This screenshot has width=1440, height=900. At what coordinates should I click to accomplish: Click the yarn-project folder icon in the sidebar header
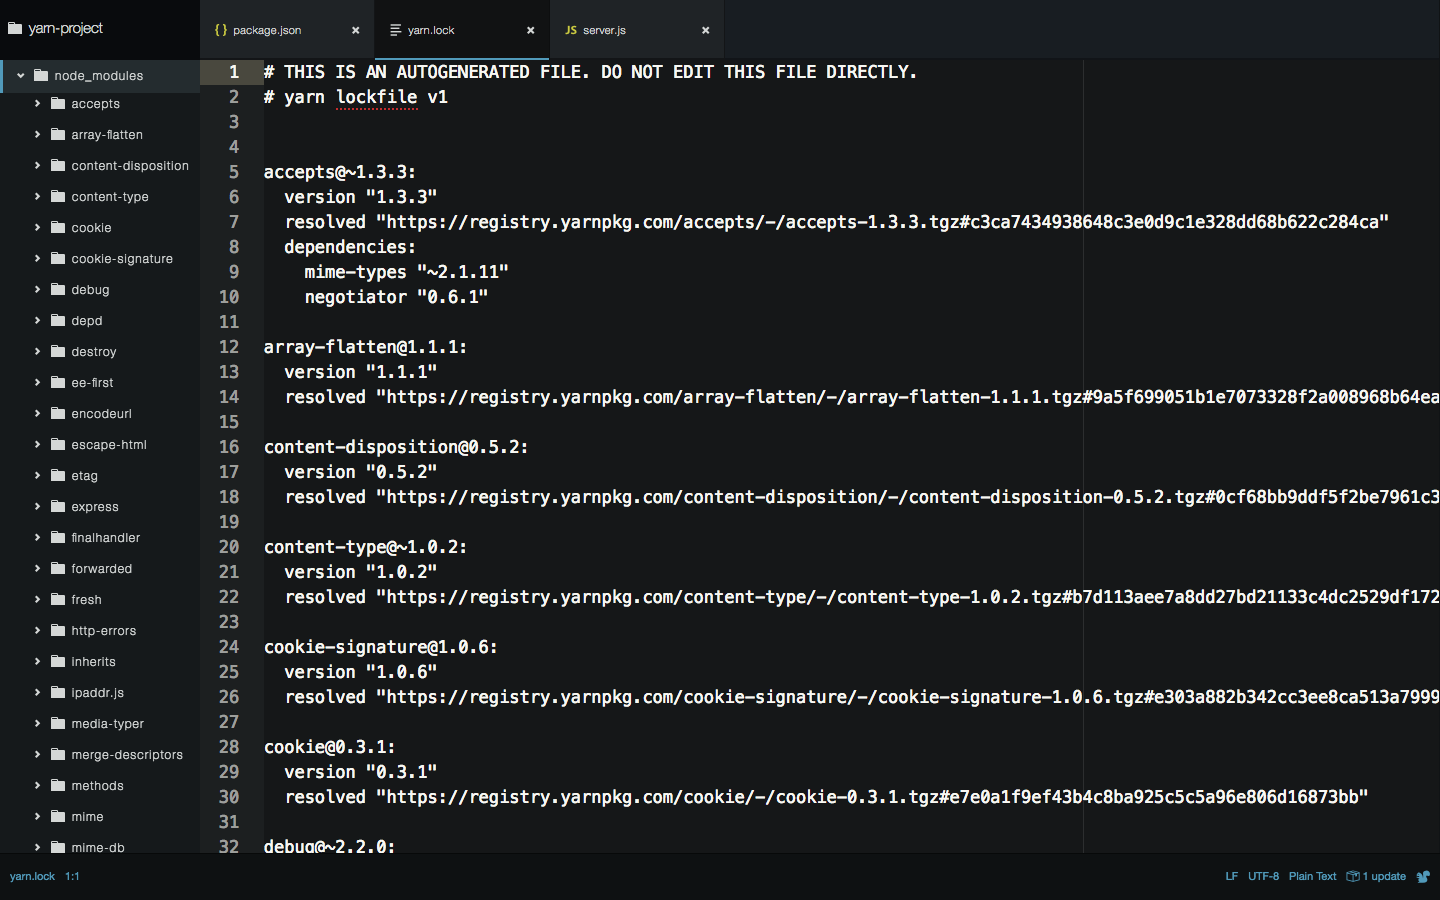(14, 28)
